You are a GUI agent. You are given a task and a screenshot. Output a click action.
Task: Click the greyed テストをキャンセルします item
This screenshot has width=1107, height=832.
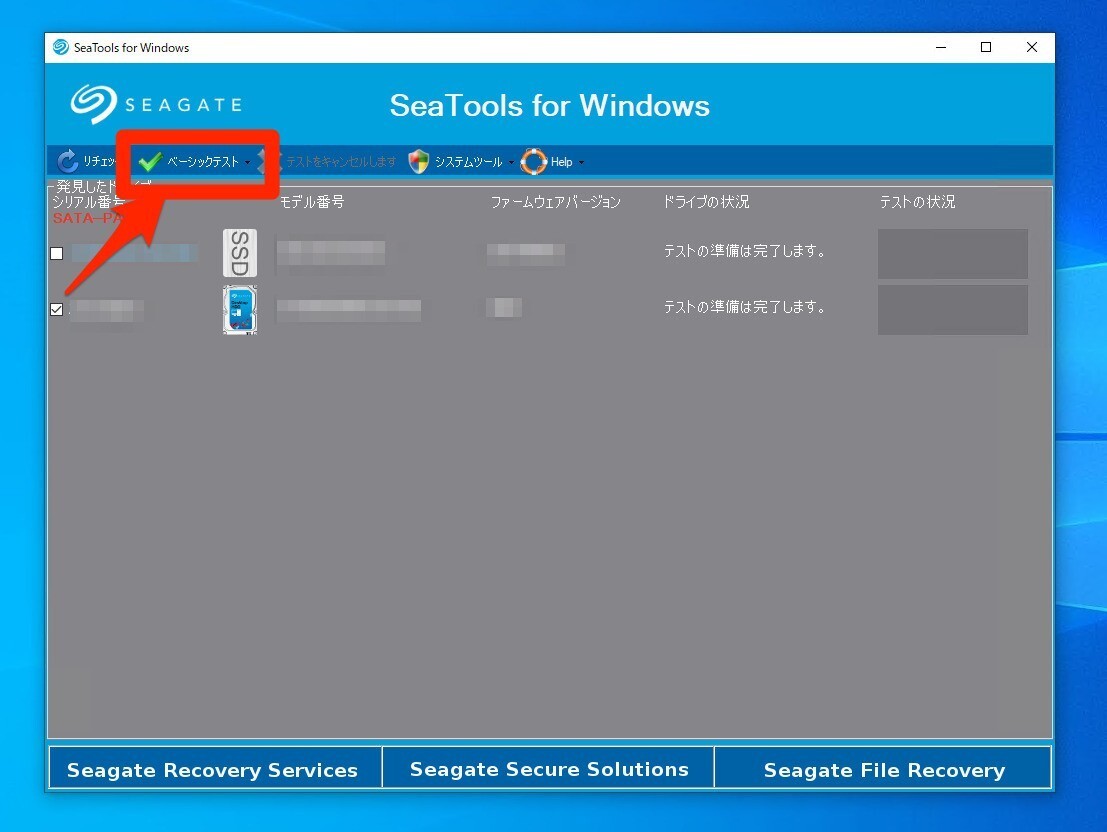click(341, 162)
